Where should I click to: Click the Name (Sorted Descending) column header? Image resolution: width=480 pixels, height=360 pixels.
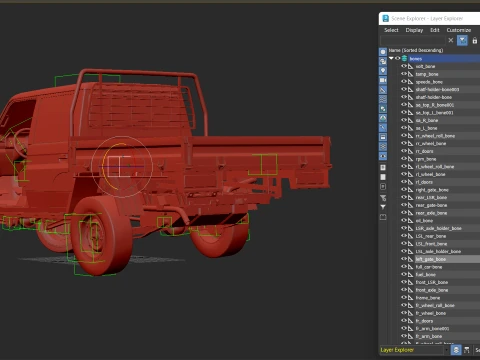point(416,50)
